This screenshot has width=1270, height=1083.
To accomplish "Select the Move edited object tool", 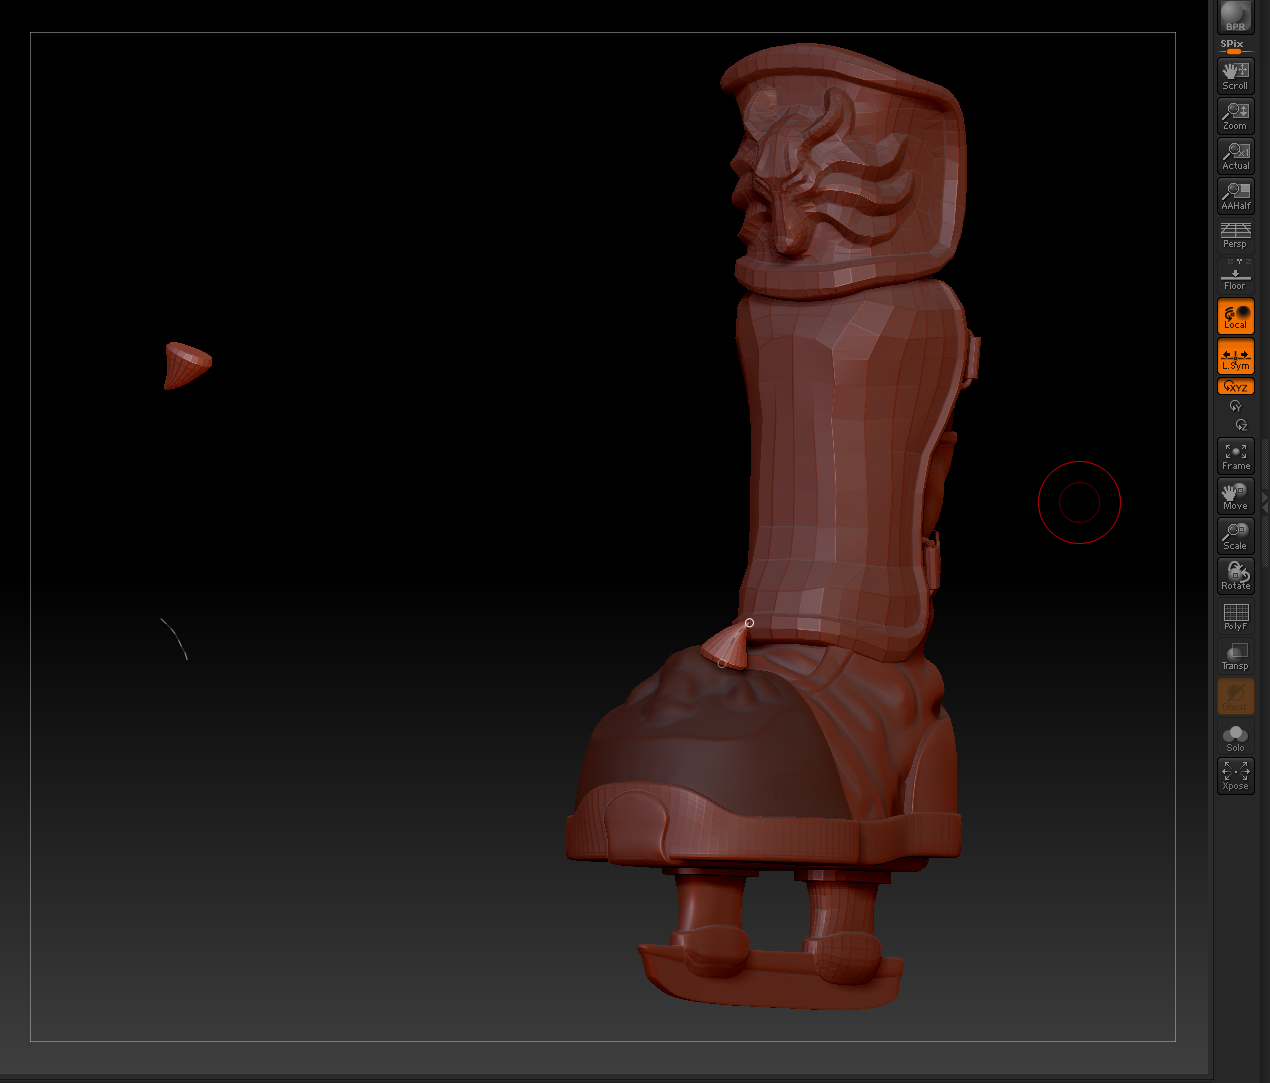I will coord(1235,496).
